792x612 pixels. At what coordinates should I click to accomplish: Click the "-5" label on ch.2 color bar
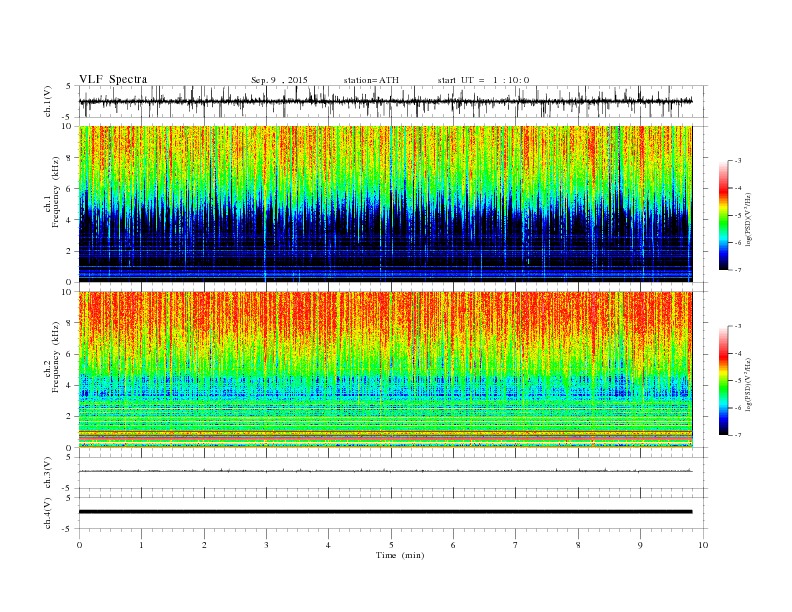(738, 381)
